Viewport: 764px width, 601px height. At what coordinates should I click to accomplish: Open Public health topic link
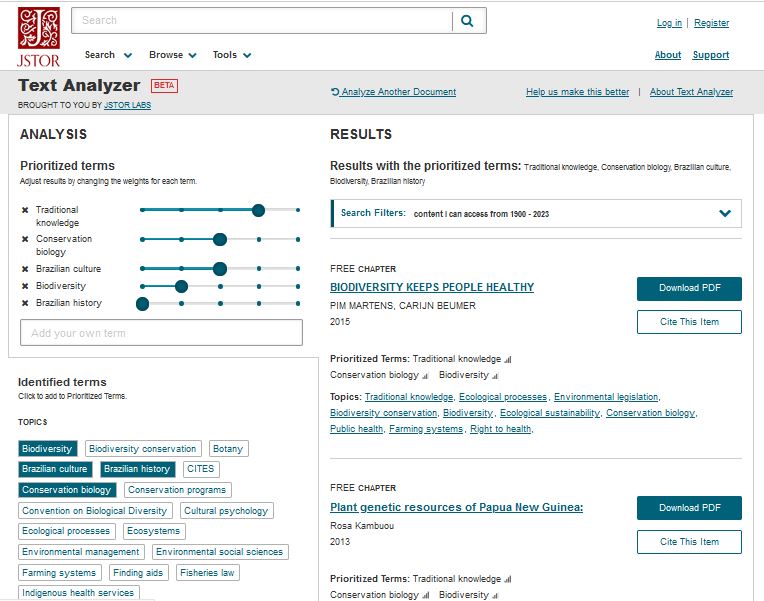(x=357, y=429)
